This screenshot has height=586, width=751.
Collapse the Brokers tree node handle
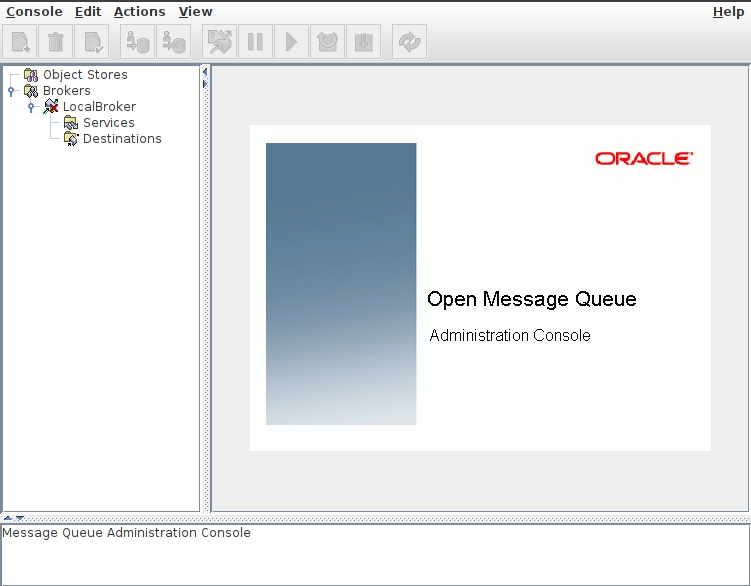[11, 91]
